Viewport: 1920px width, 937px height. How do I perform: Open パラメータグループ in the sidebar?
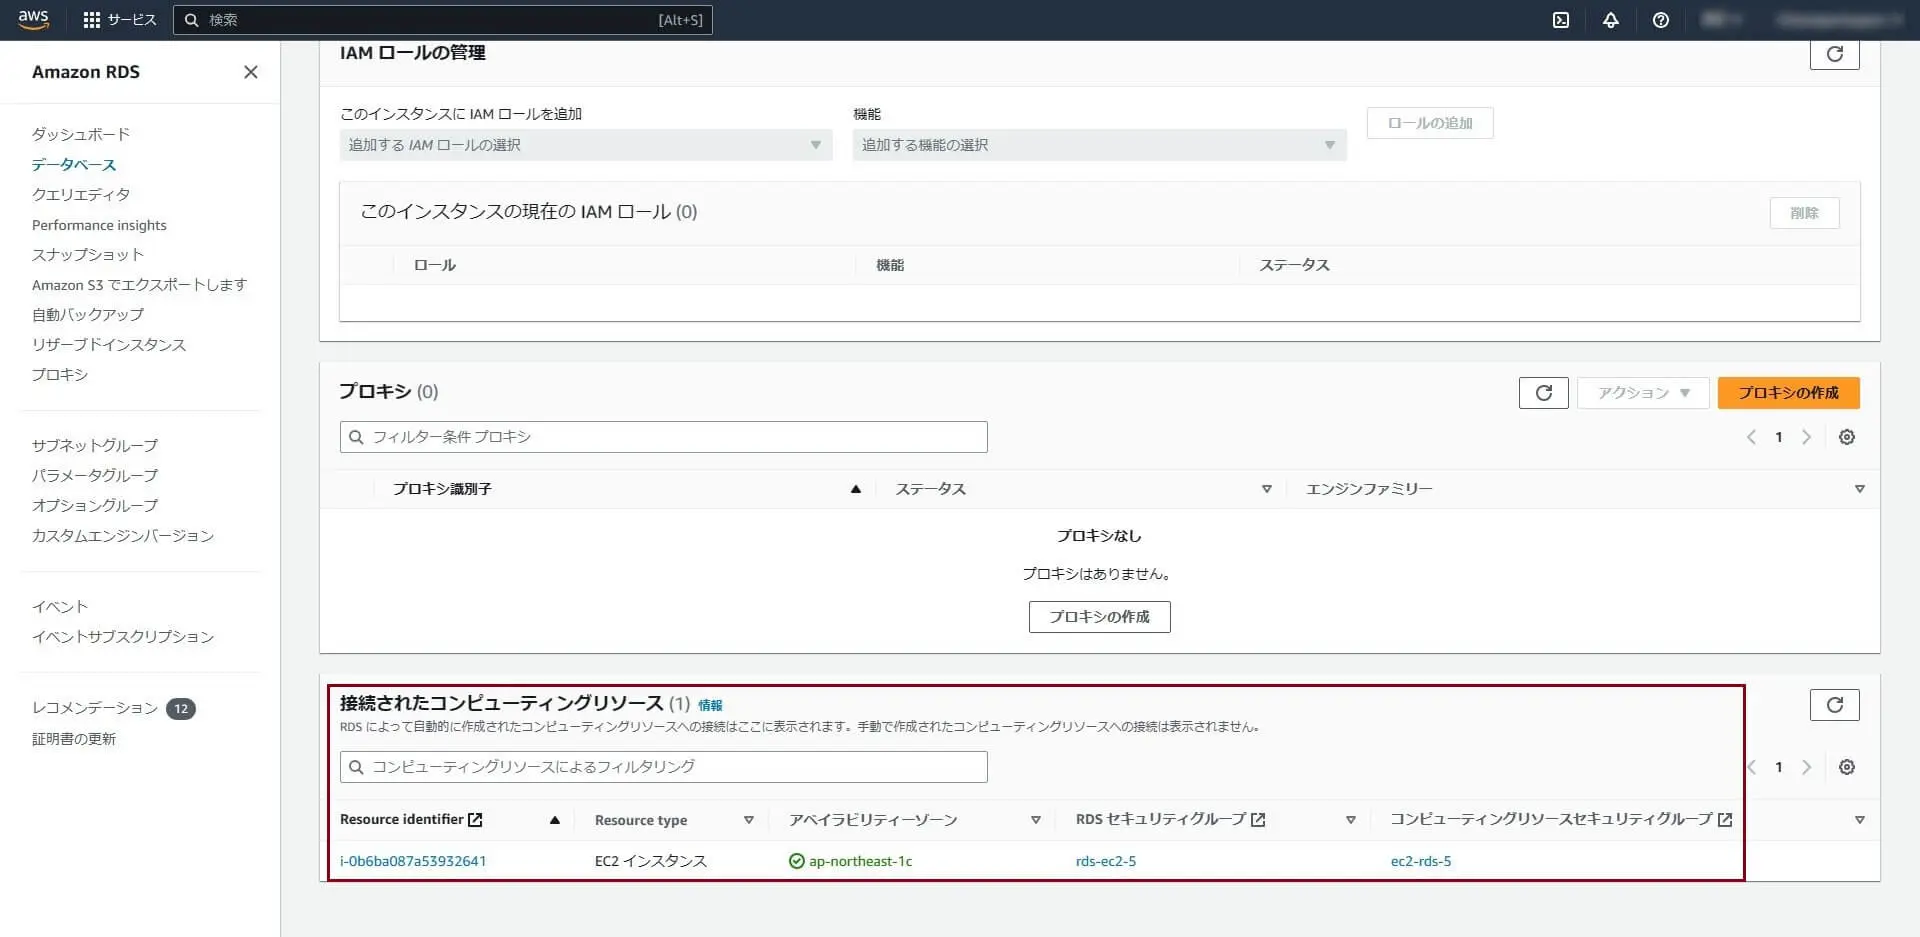pos(95,475)
